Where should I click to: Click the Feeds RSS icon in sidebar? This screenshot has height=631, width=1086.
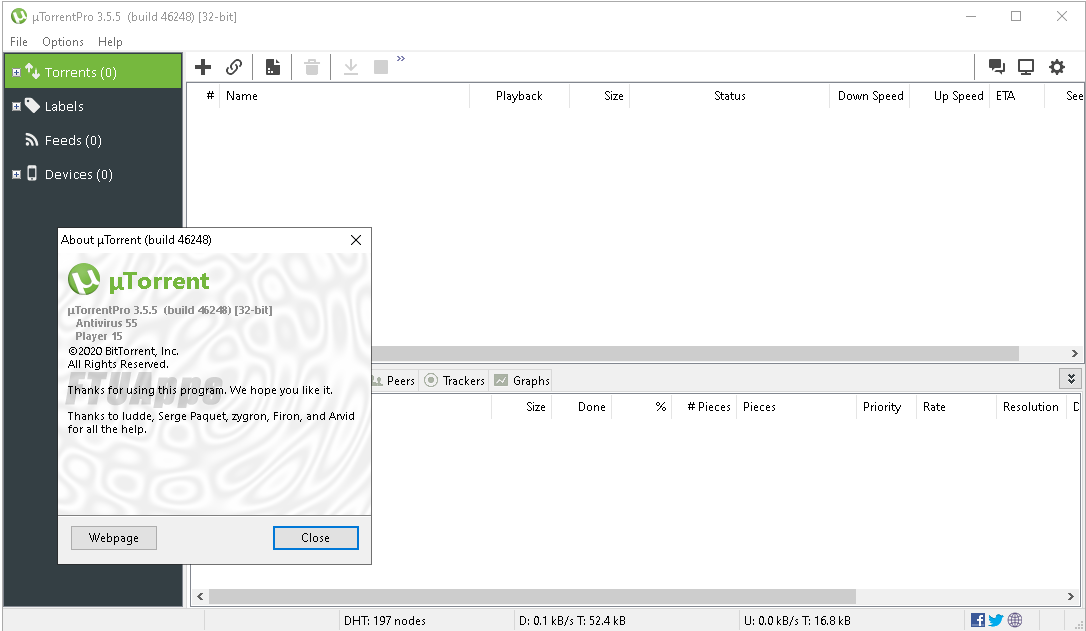pyautogui.click(x=32, y=140)
